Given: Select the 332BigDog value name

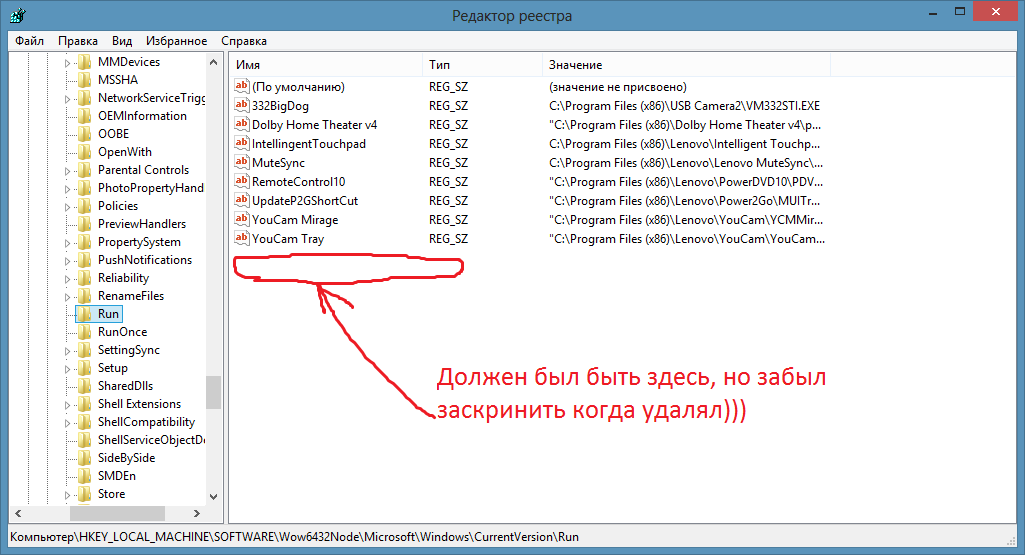Looking at the screenshot, I should tap(280, 105).
